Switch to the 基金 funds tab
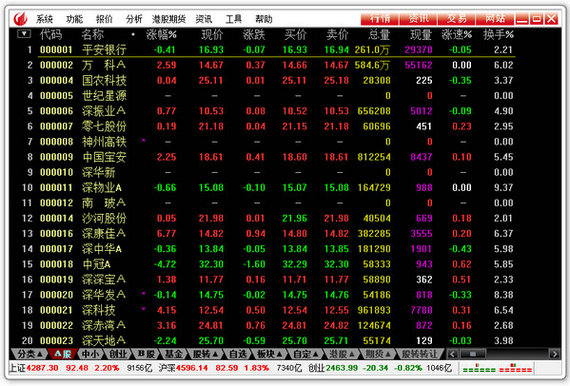This screenshot has height=386, width=570. pos(173,354)
